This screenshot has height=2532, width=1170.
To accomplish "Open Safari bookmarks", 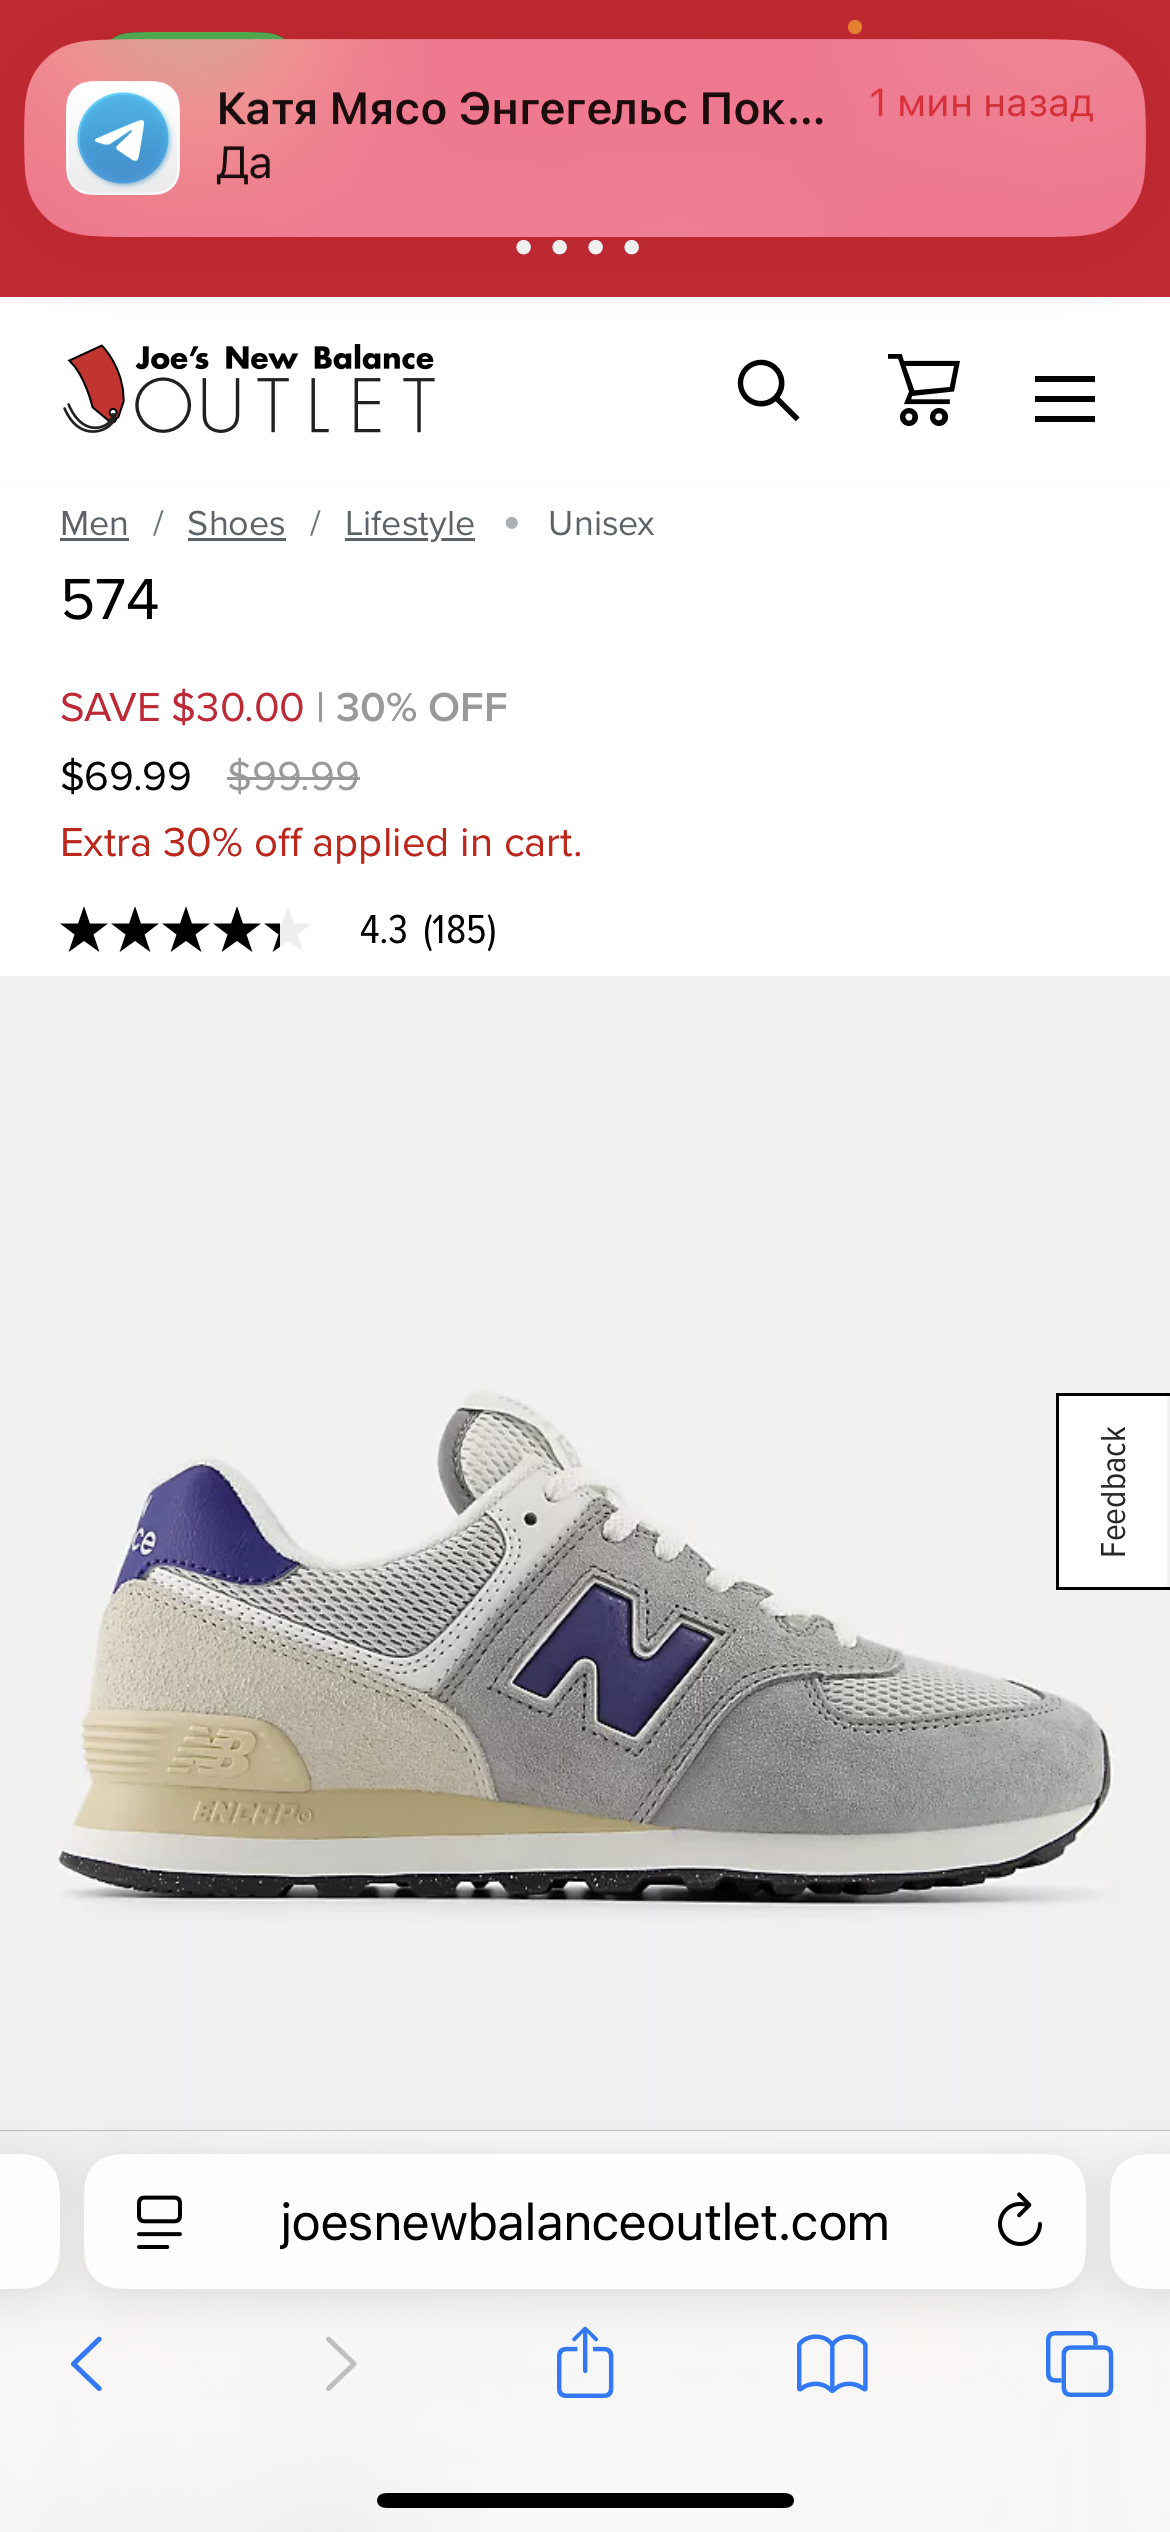I will (832, 2364).
